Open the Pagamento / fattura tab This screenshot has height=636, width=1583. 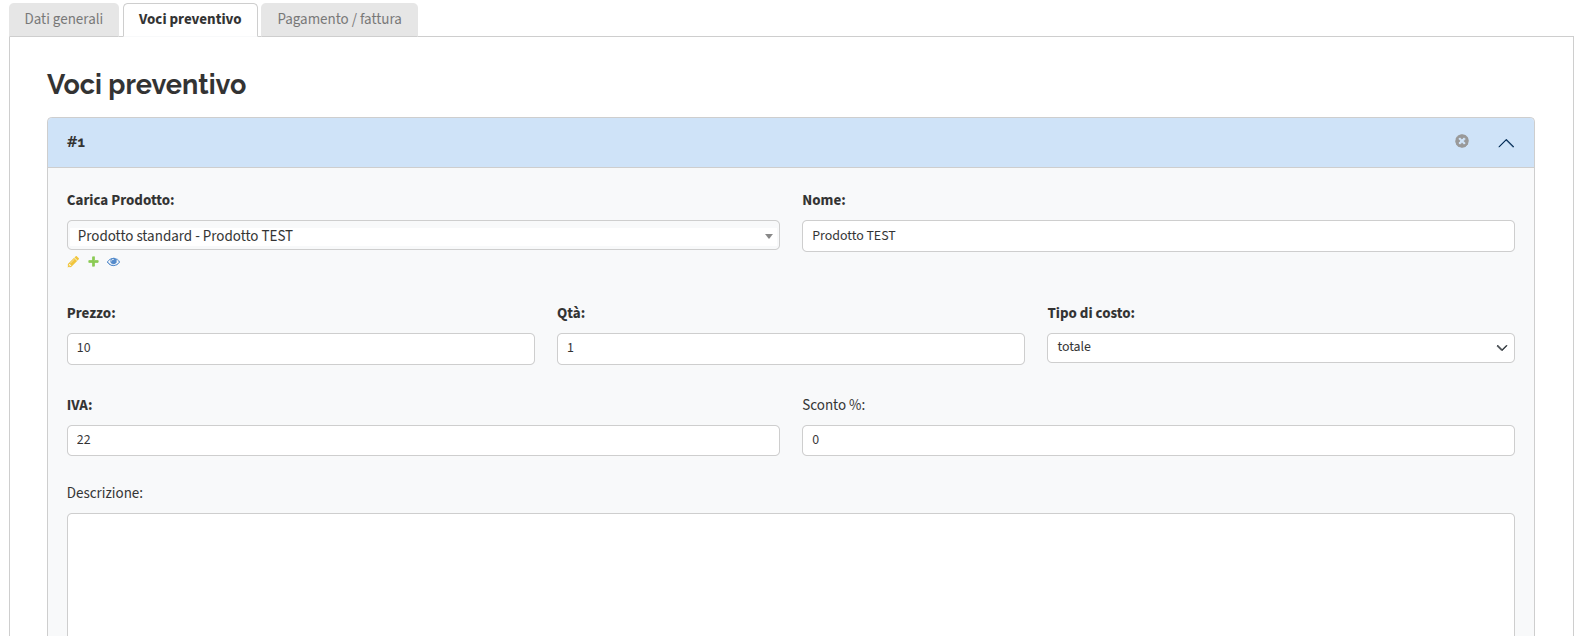click(x=340, y=19)
